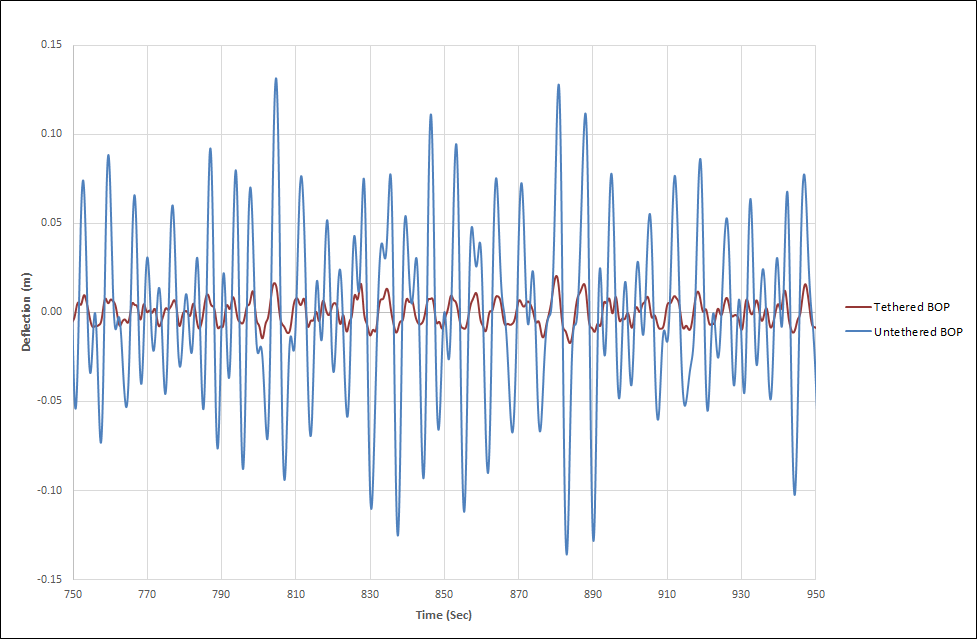Select the Deflection (m) vertical axis title
This screenshot has height=639, width=977.
[x=28, y=312]
